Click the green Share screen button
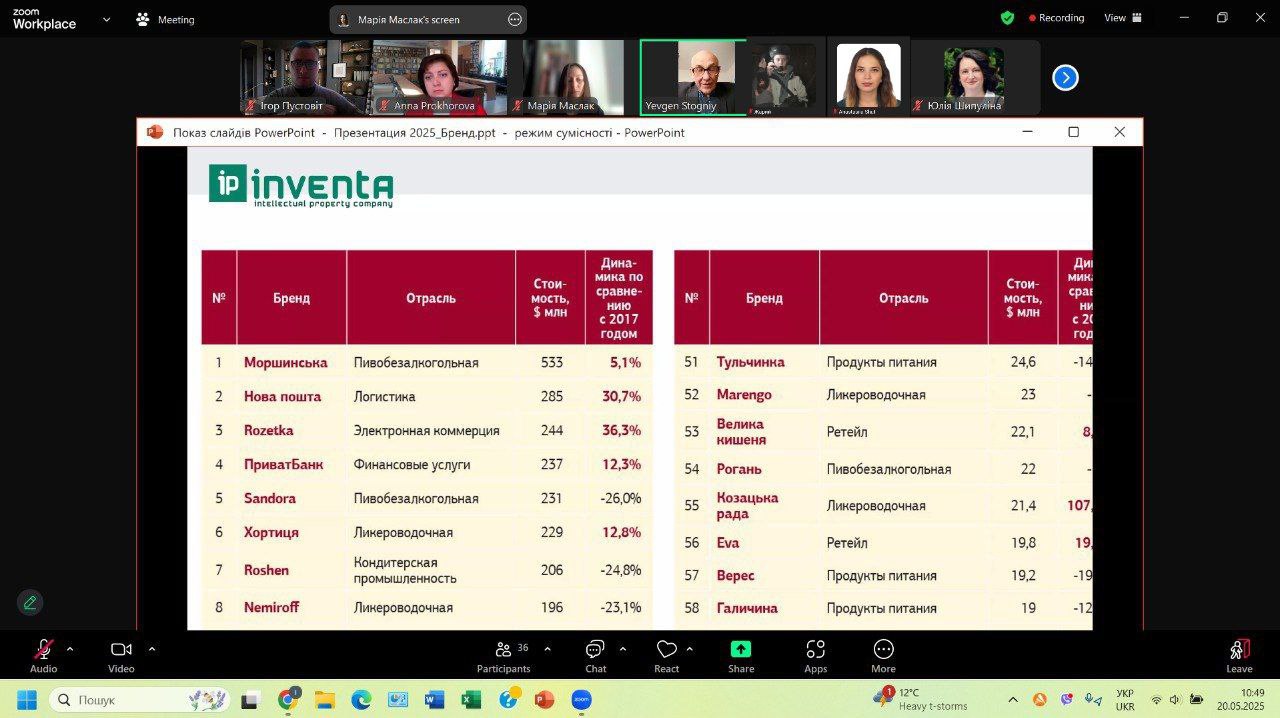1280x718 pixels. [x=741, y=656]
